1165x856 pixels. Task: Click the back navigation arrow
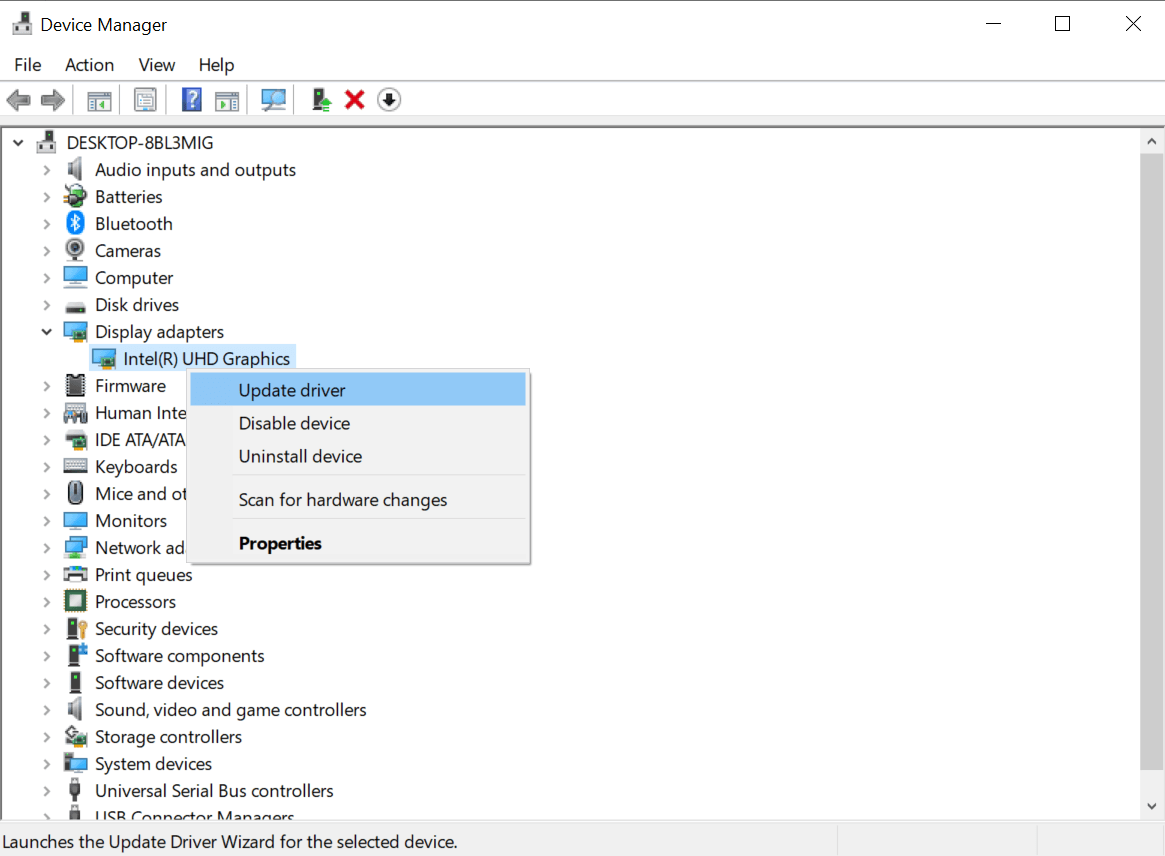tap(18, 99)
